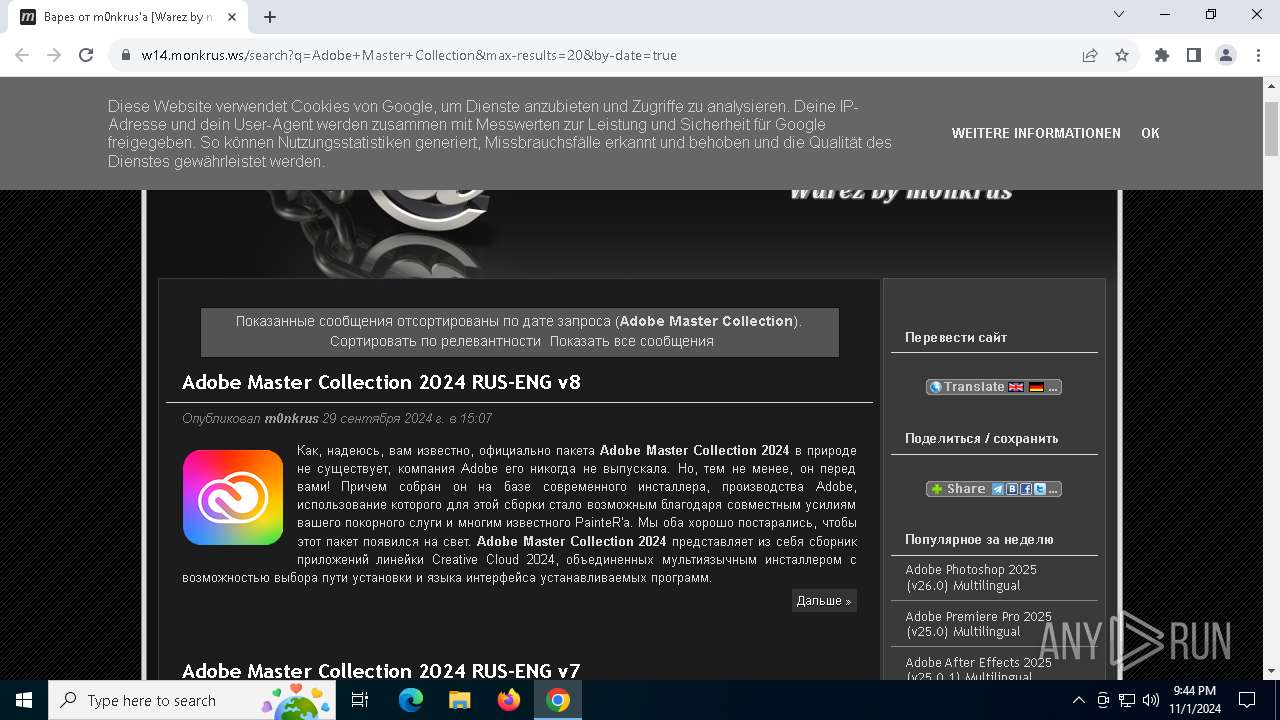Image resolution: width=1280 pixels, height=720 pixels.
Task: Bookmark this tab with the star icon
Action: (x=1122, y=56)
